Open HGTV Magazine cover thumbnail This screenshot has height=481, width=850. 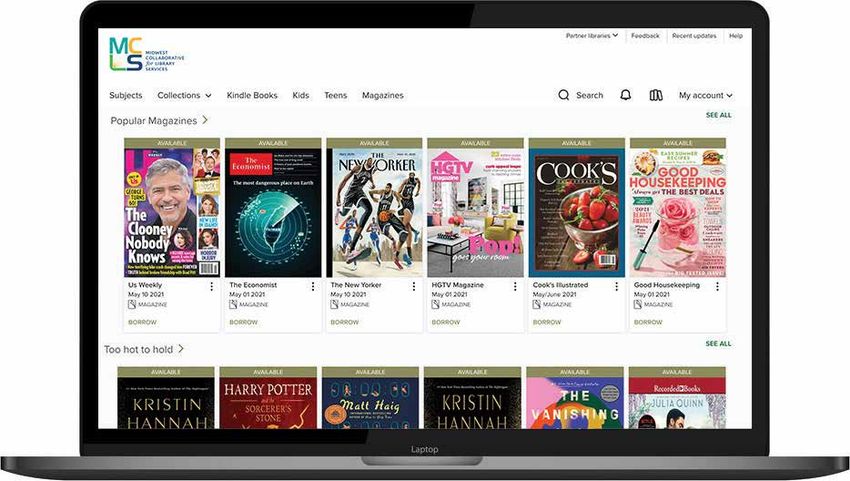click(x=475, y=213)
